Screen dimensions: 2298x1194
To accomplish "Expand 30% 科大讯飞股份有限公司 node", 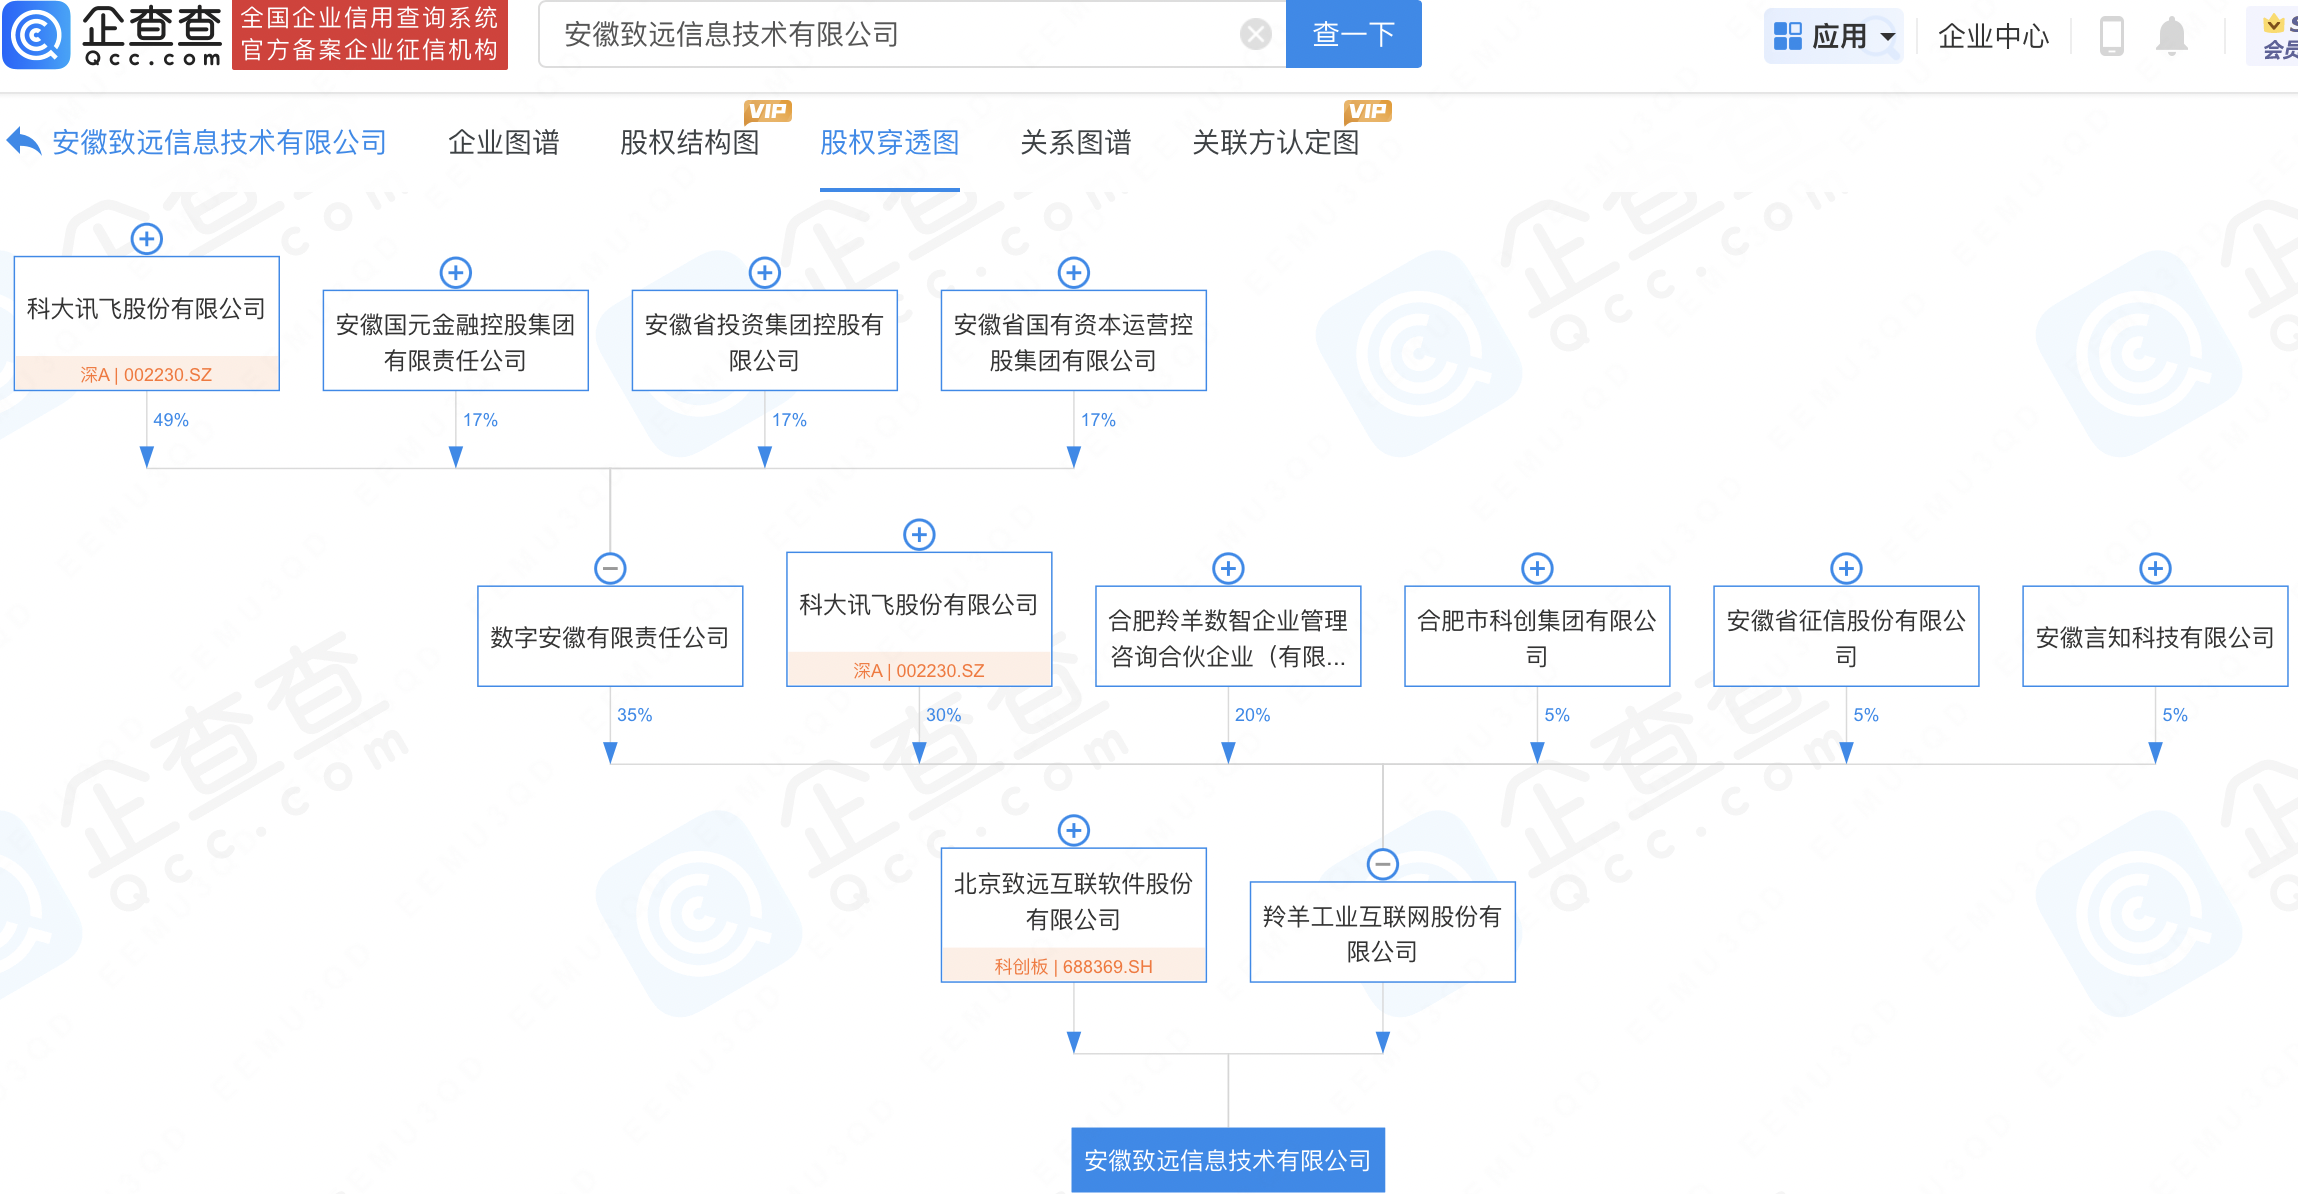I will click(x=919, y=535).
